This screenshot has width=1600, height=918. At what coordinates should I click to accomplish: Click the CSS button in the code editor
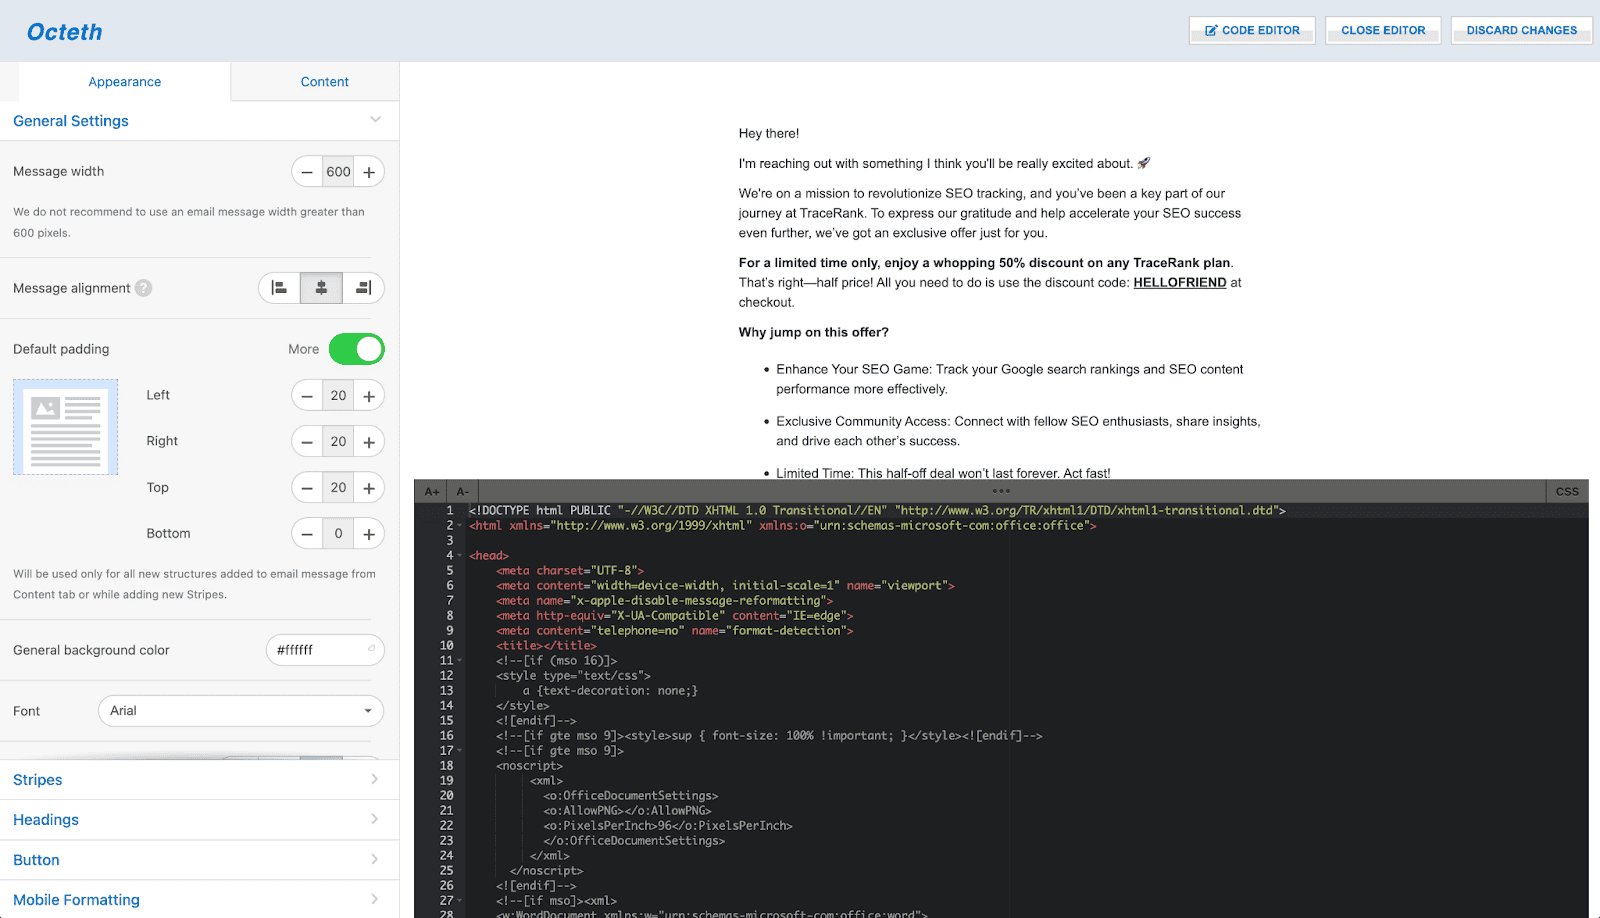click(x=1565, y=491)
